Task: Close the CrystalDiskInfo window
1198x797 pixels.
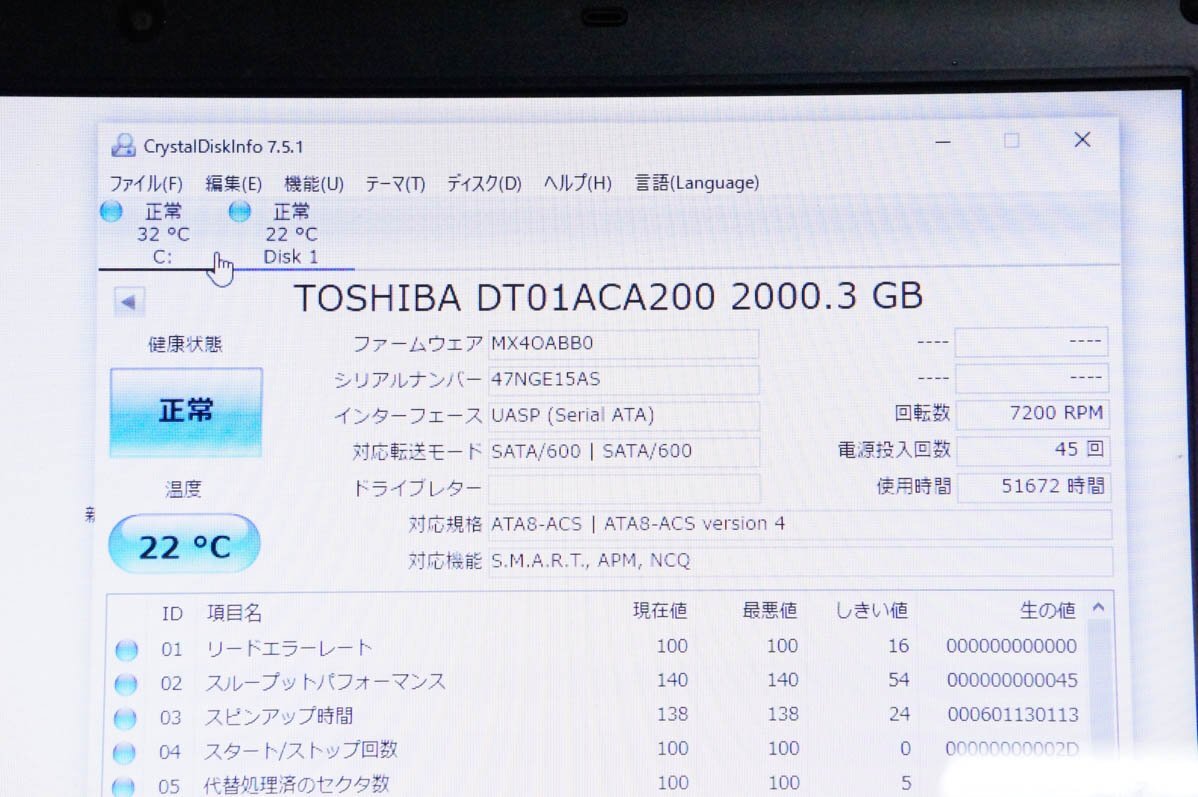Action: pyautogui.click(x=1082, y=140)
